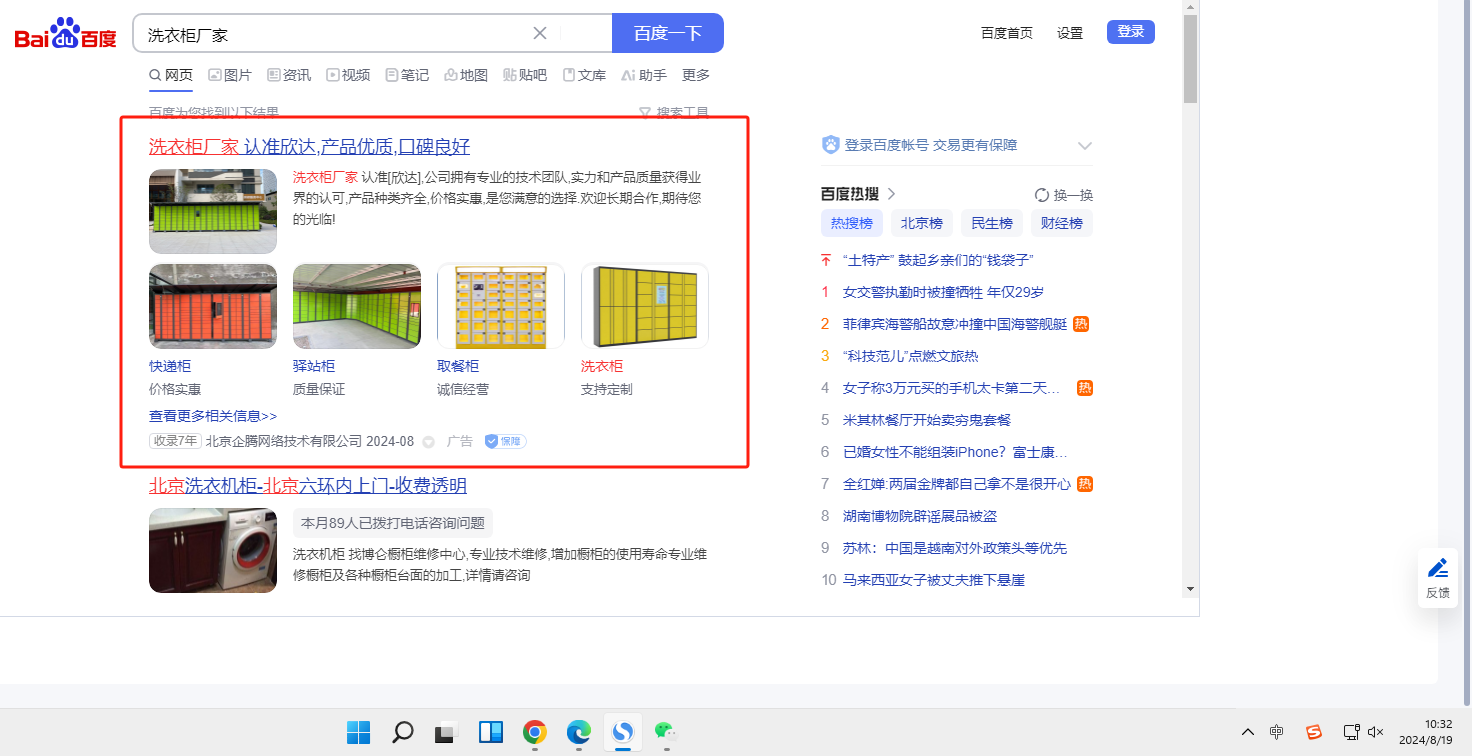Open the 驿站柜 text link

[x=314, y=366]
